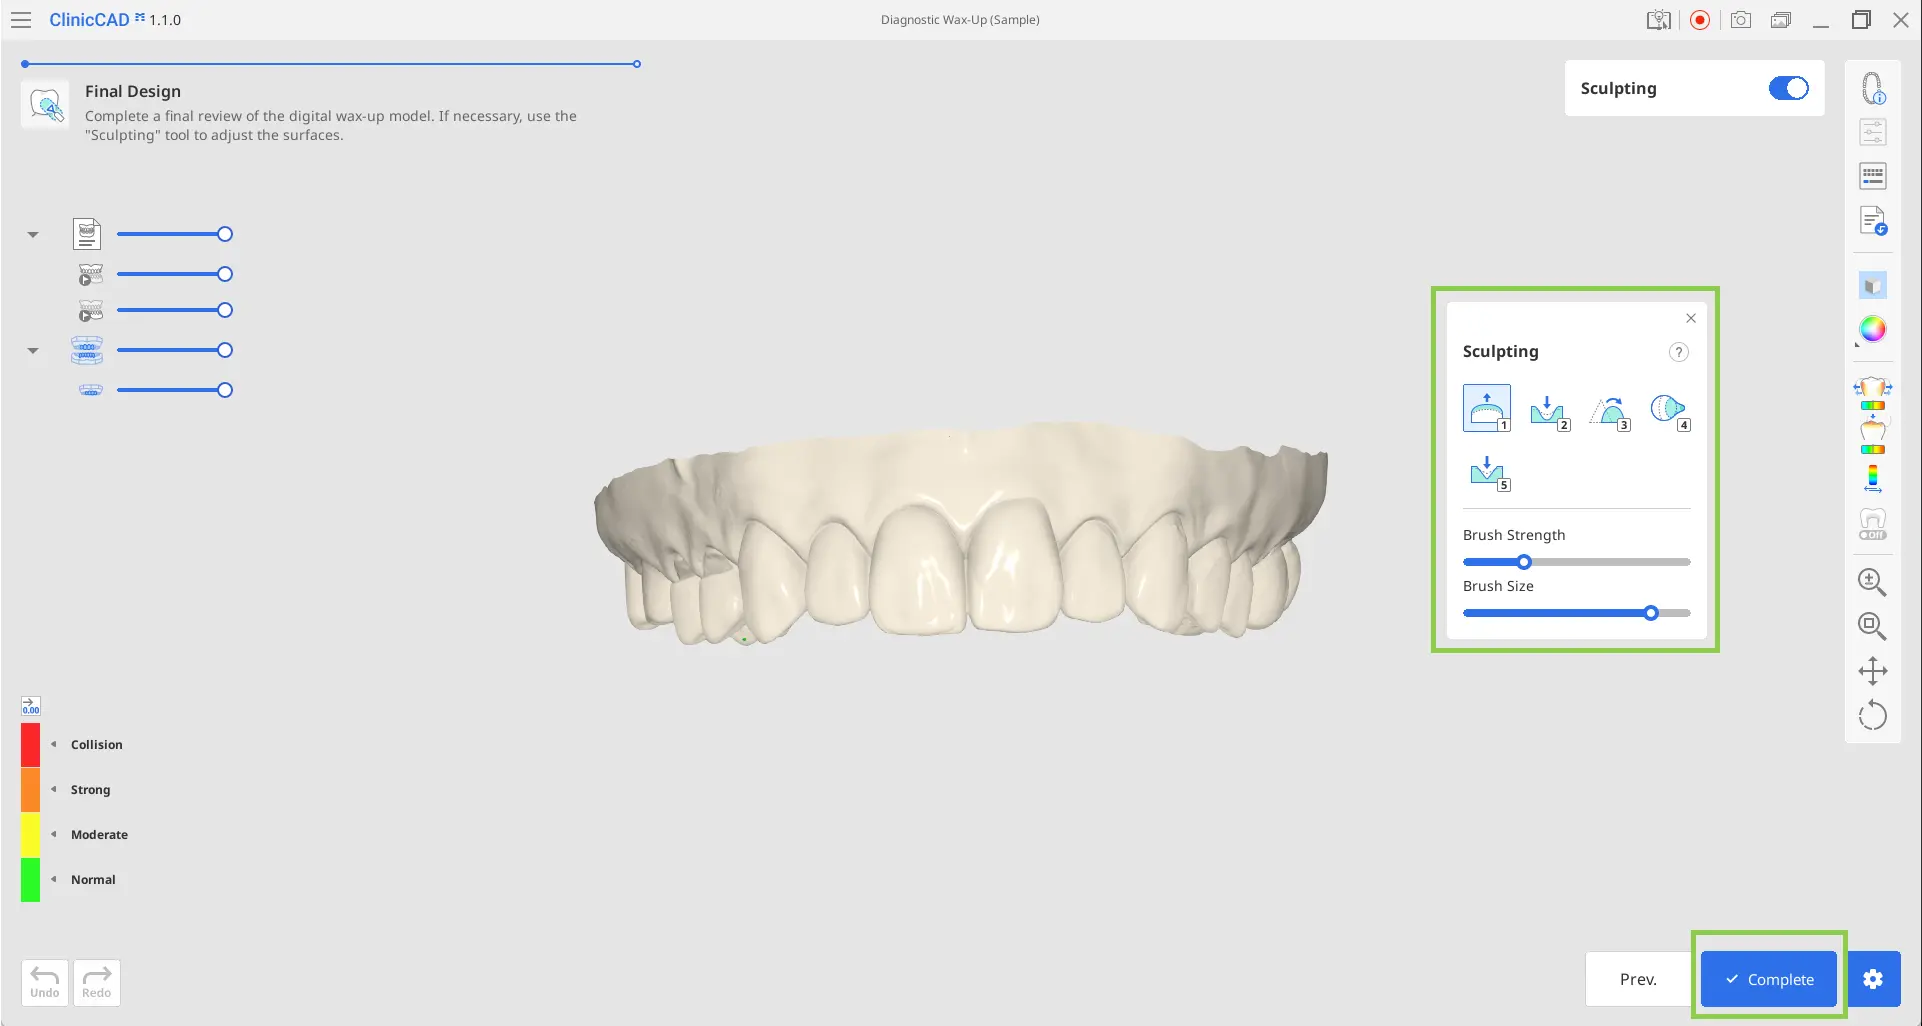The width and height of the screenshot is (1922, 1026).
Task: Open blue gear settings button
Action: point(1873,979)
